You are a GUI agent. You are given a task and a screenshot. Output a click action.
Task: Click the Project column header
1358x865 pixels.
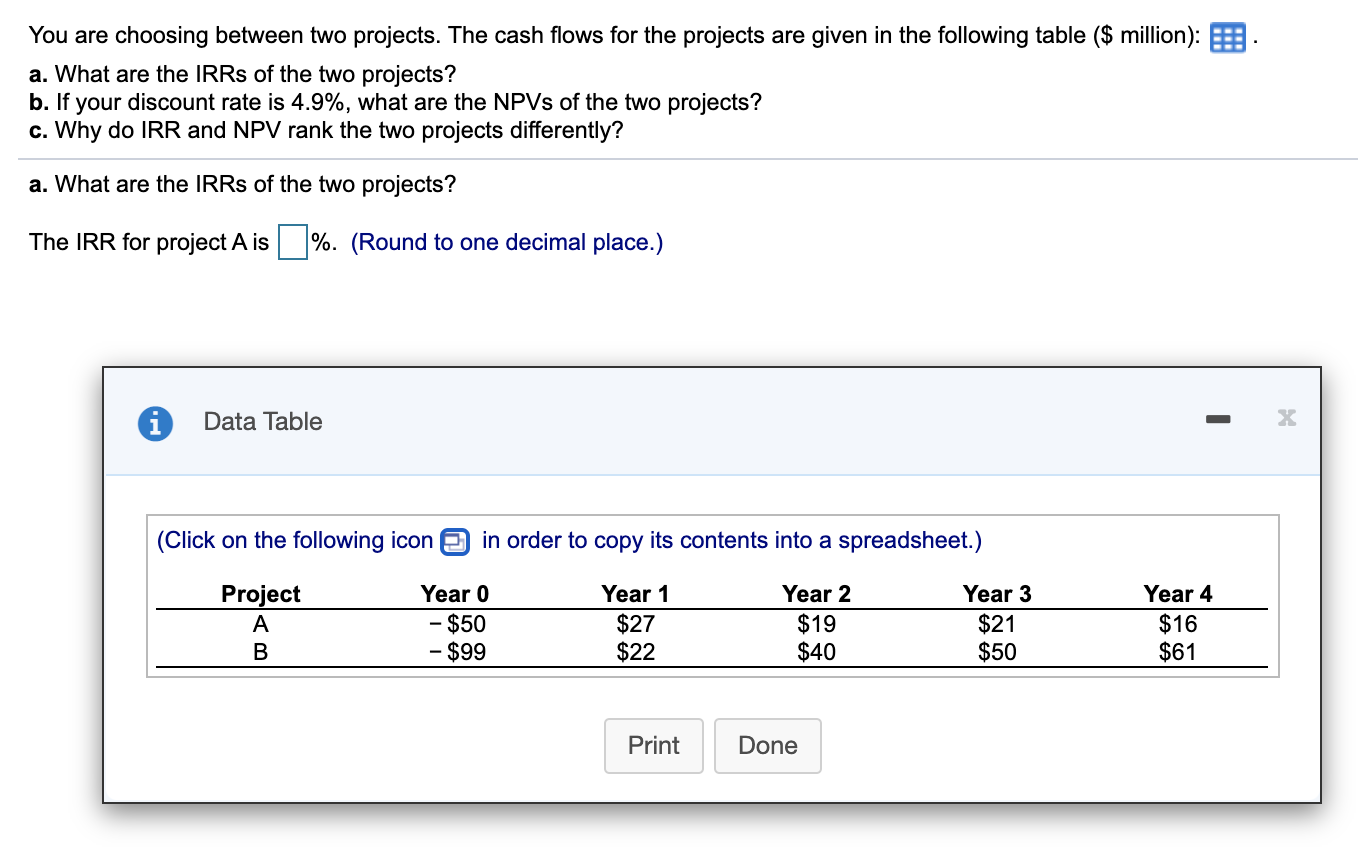pos(260,593)
